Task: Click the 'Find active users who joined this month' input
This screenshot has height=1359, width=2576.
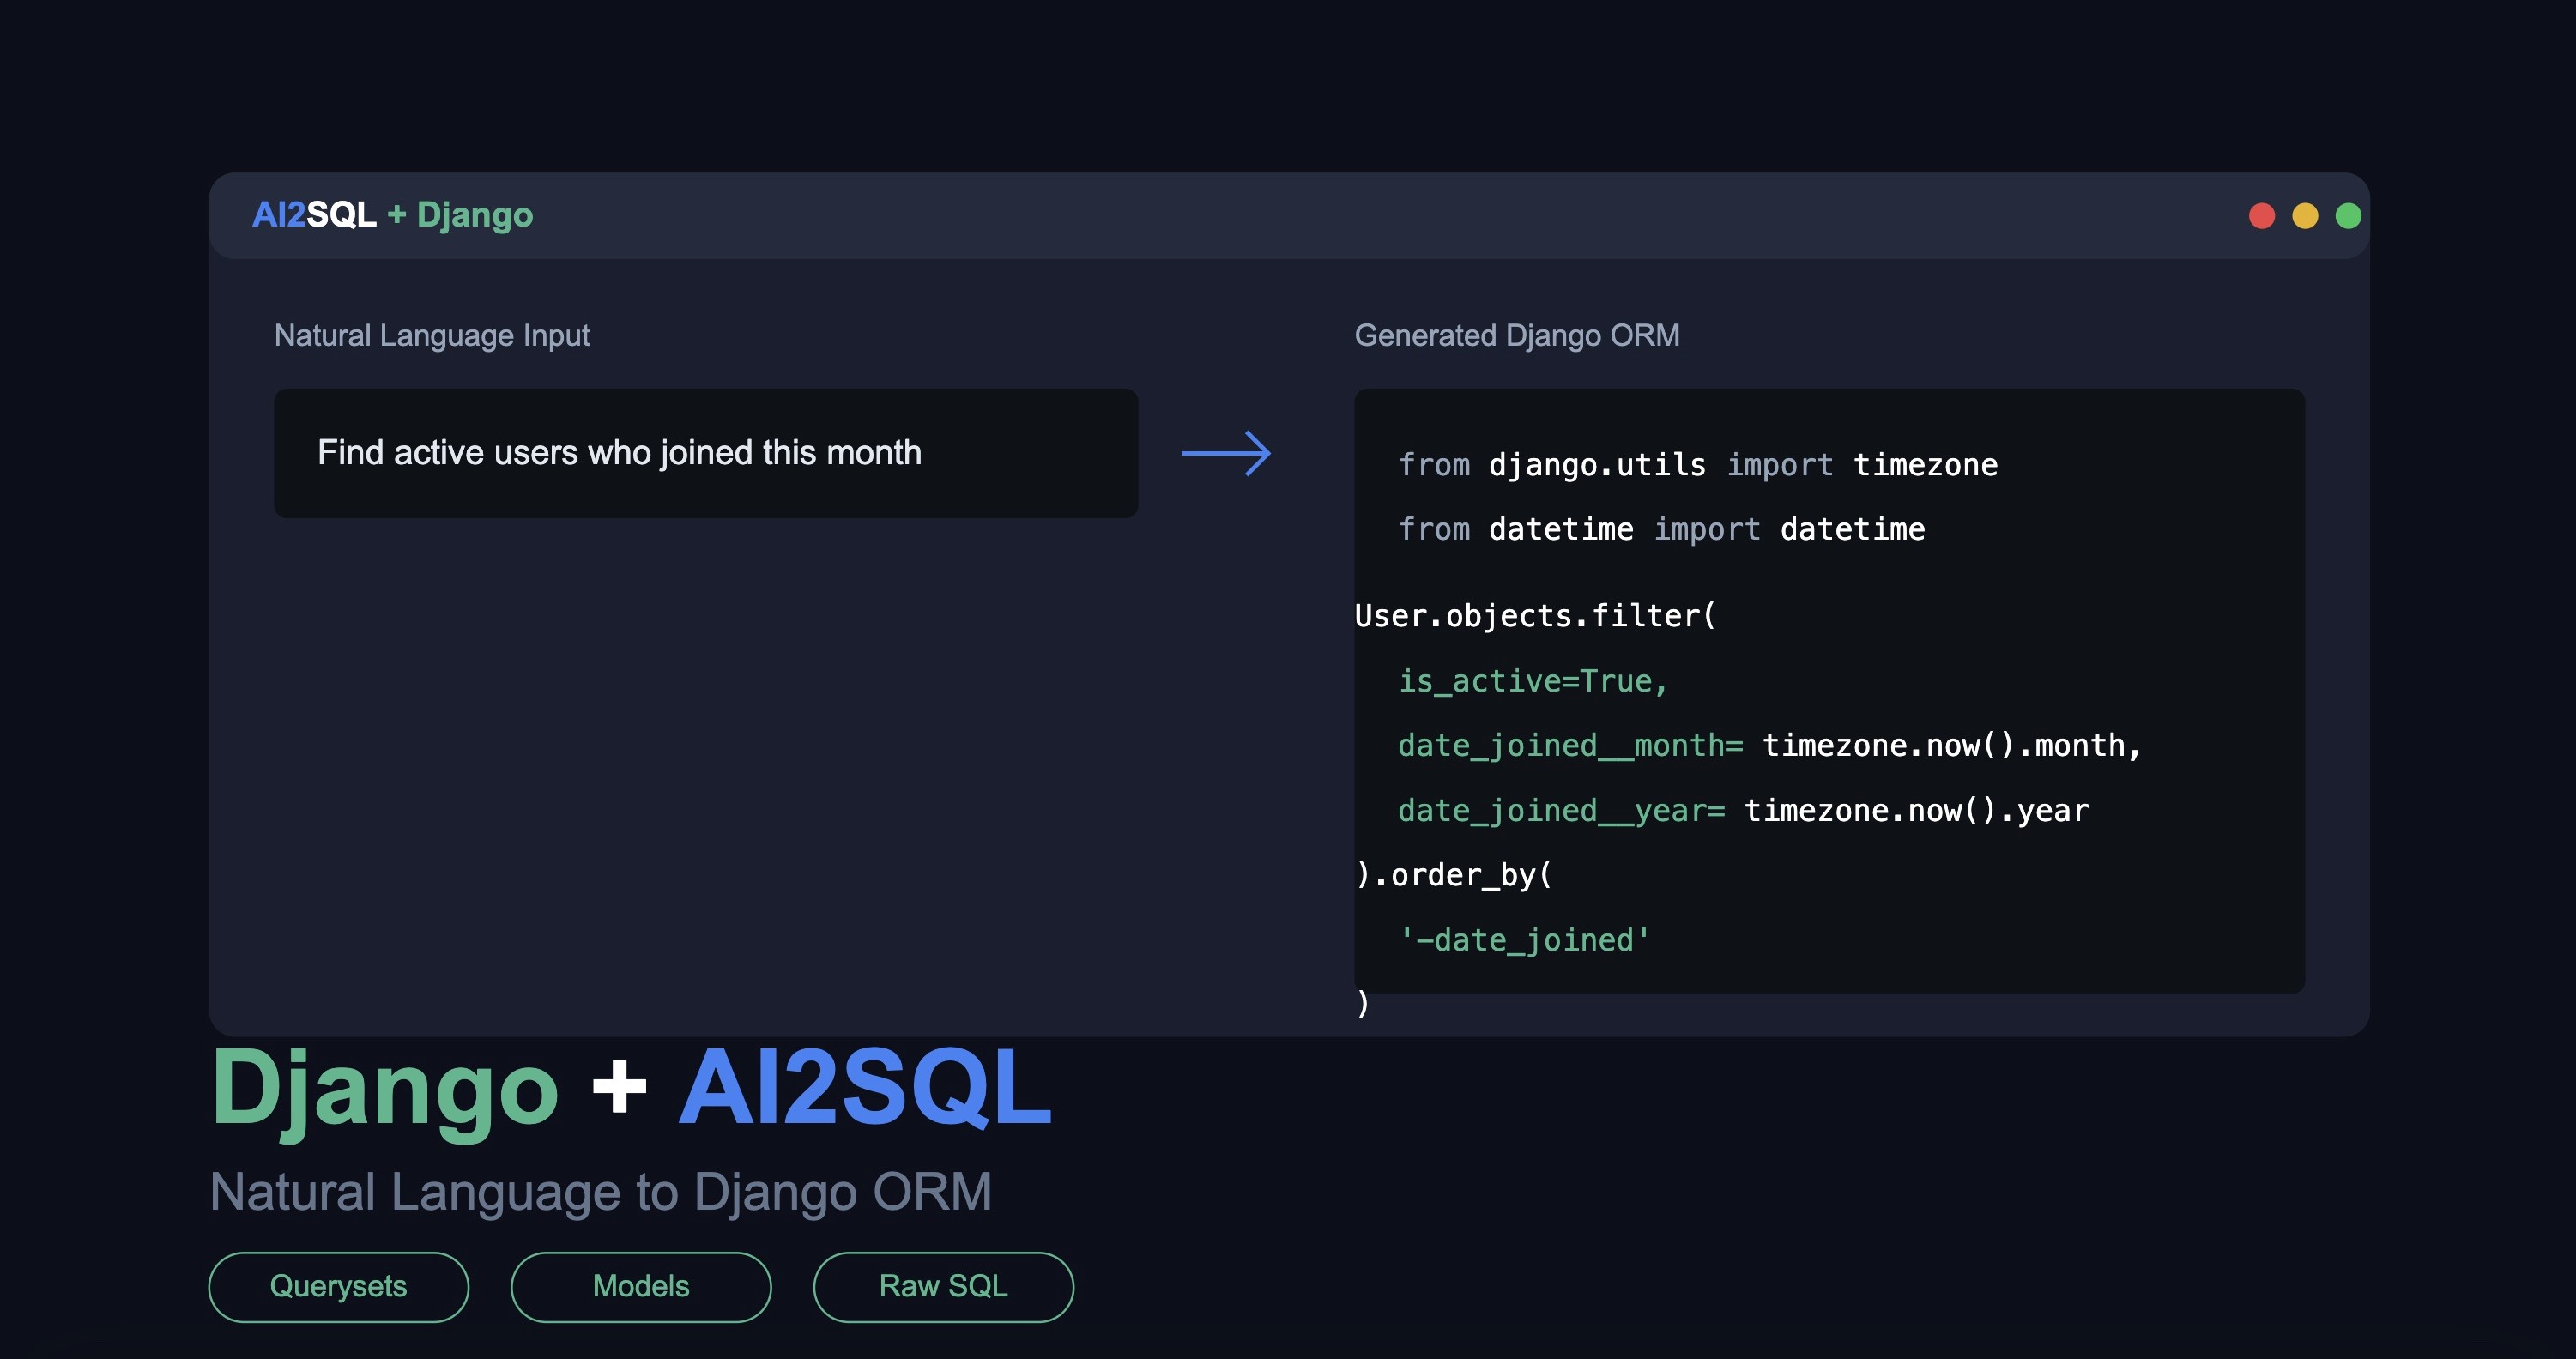Action: pos(706,453)
